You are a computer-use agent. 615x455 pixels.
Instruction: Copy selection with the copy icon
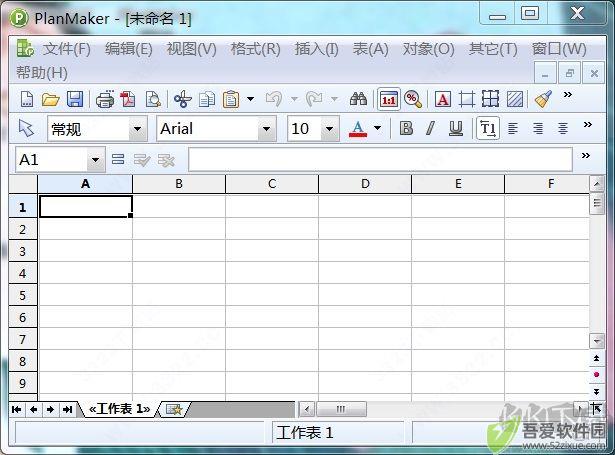tap(207, 99)
